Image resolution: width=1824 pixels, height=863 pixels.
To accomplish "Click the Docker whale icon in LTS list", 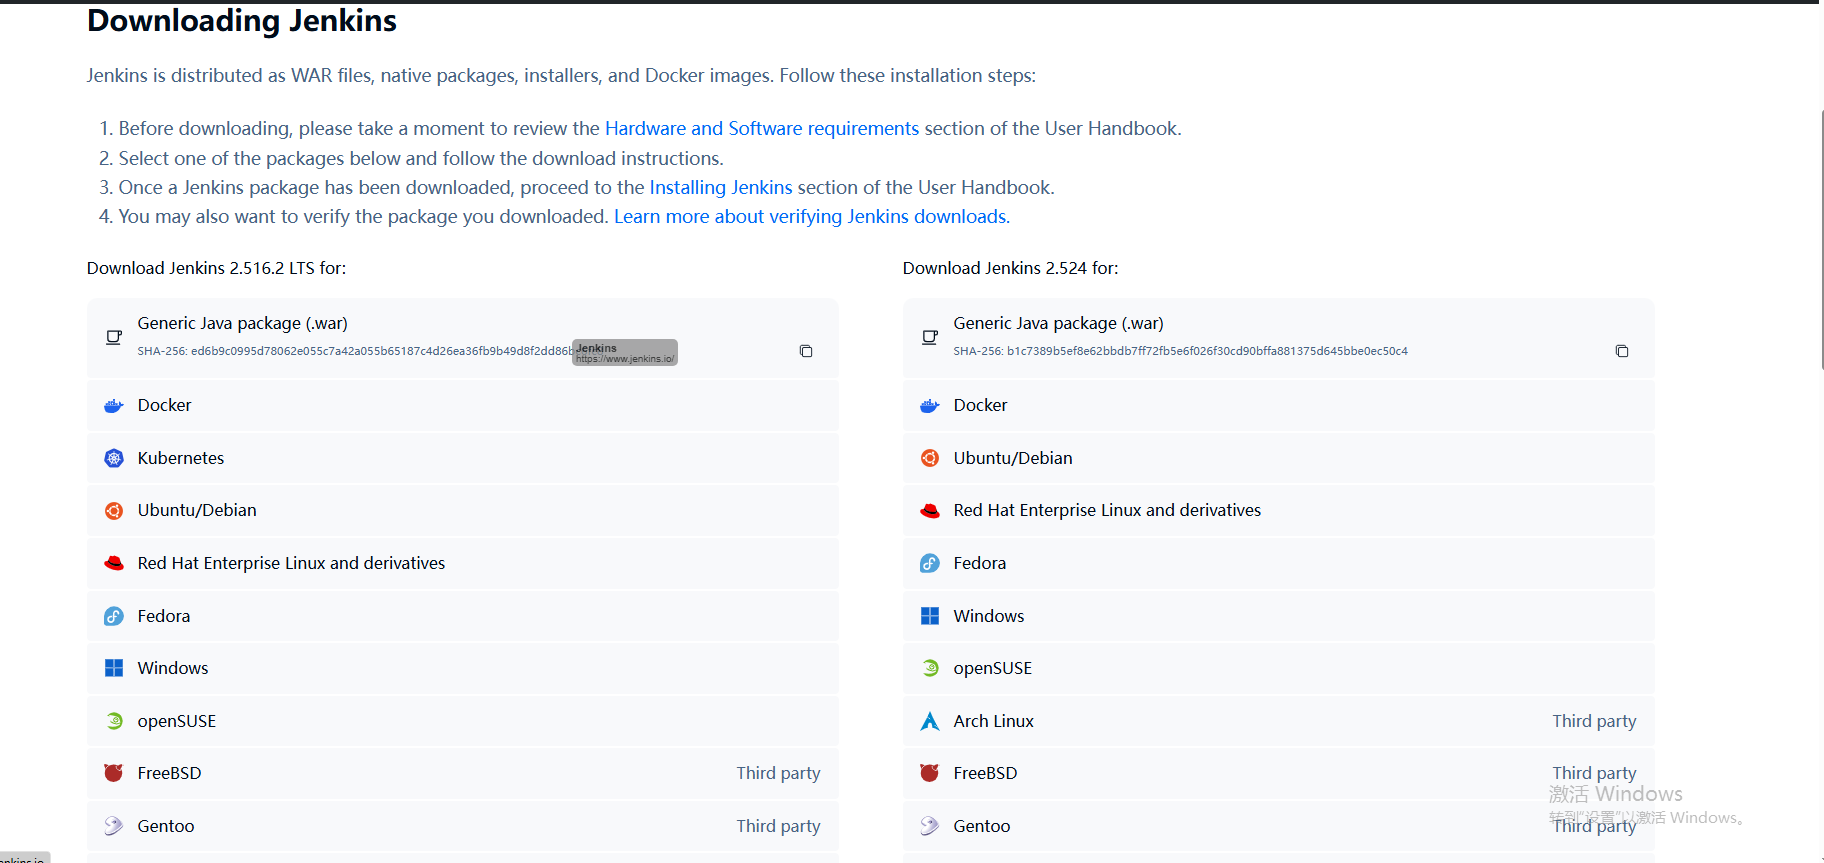I will [114, 406].
